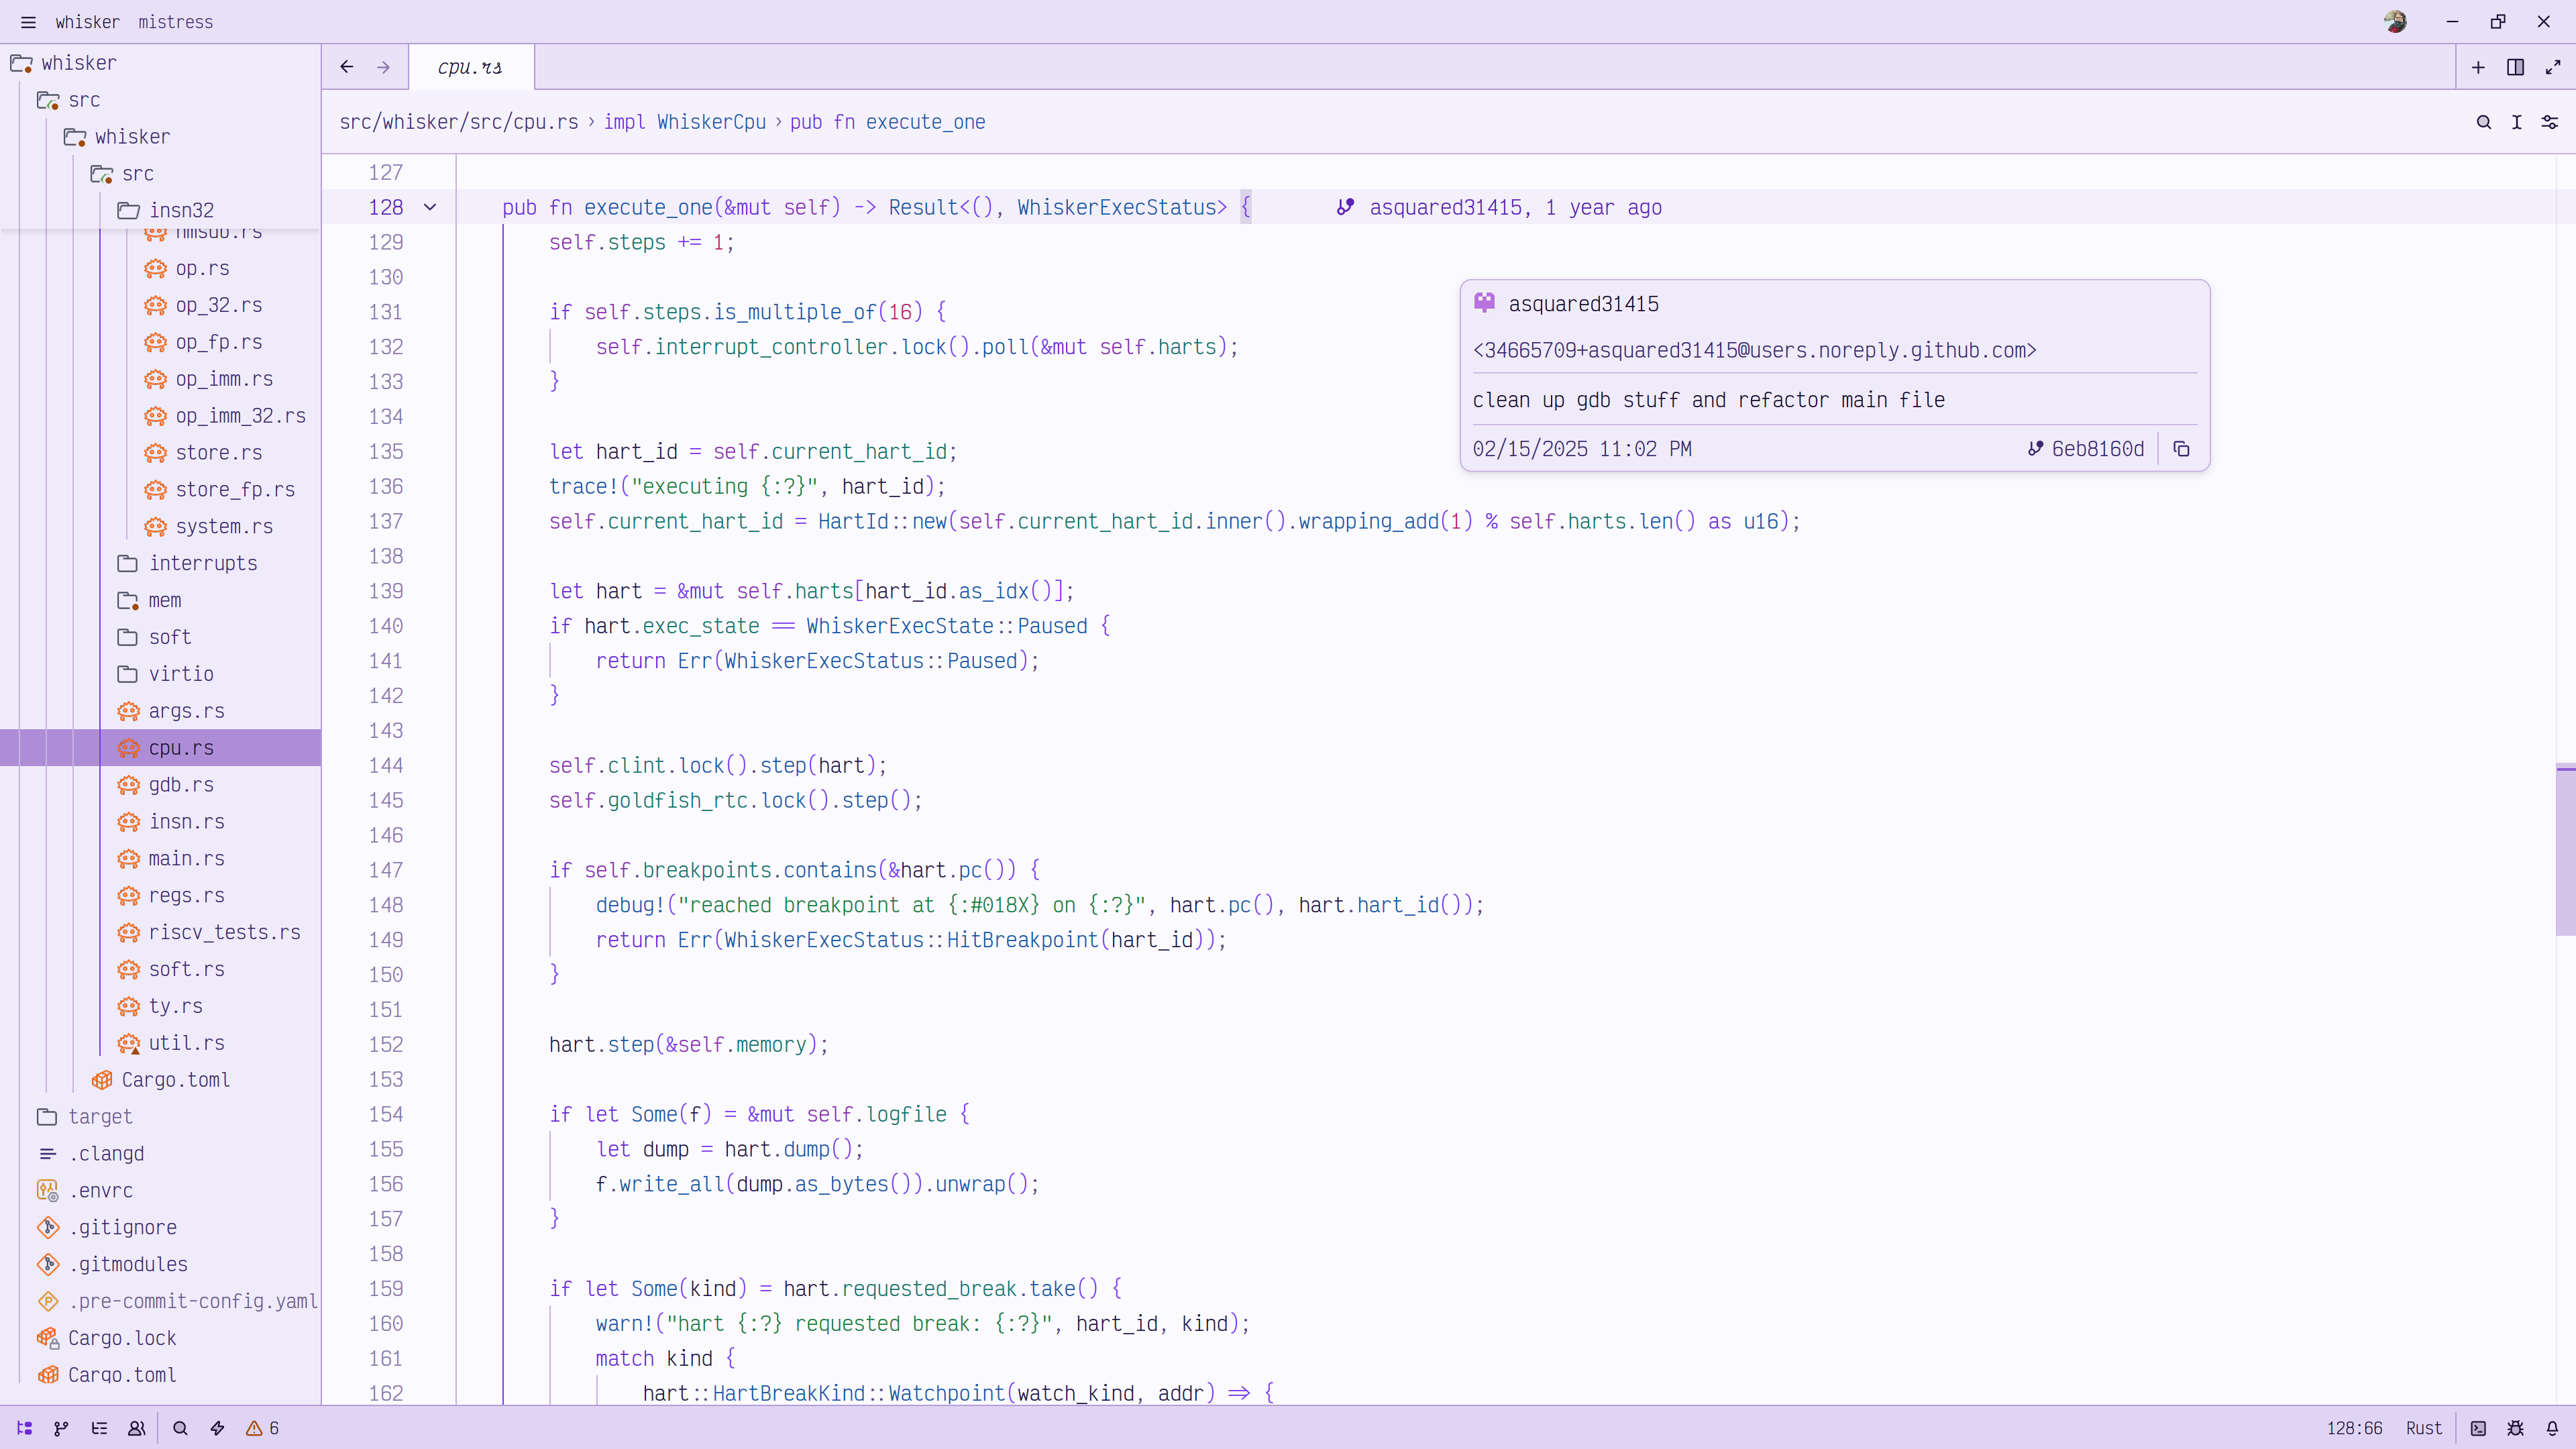This screenshot has height=1449, width=2576.
Task: Open Cargo.lock file
Action: coord(160,1338)
